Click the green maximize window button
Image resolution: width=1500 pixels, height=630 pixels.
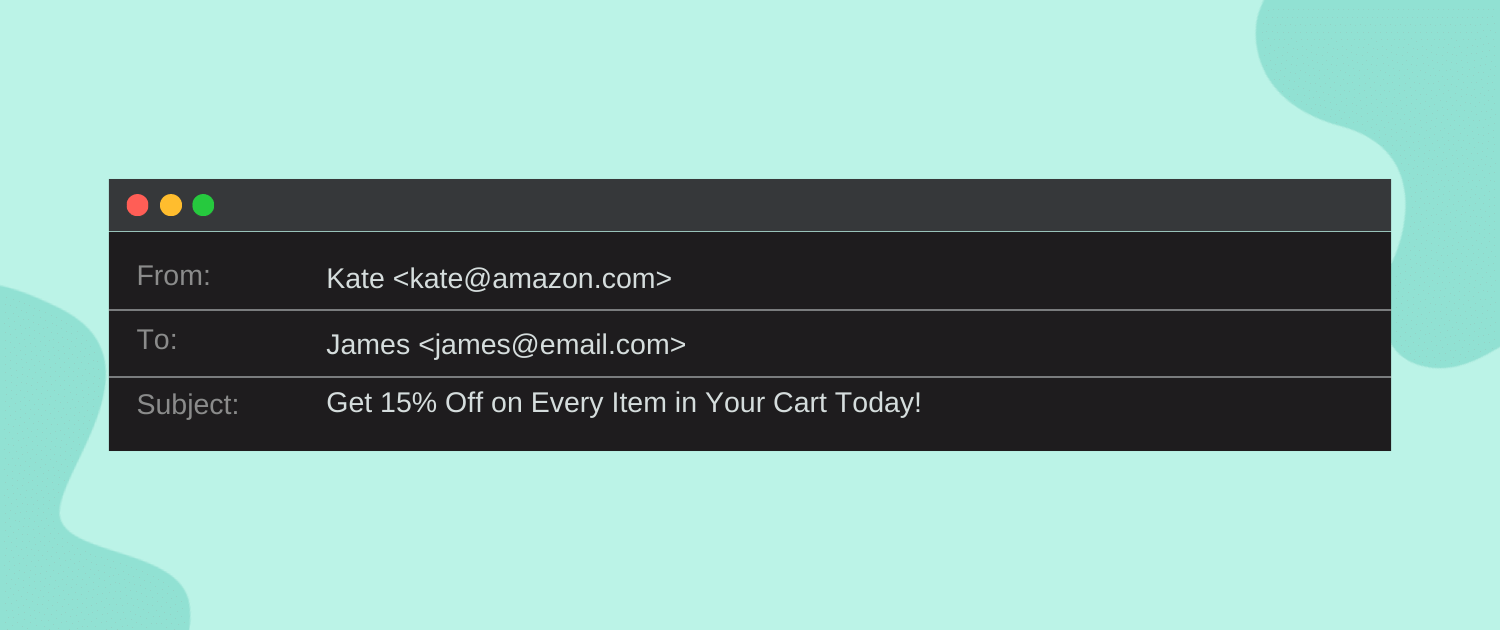point(203,205)
